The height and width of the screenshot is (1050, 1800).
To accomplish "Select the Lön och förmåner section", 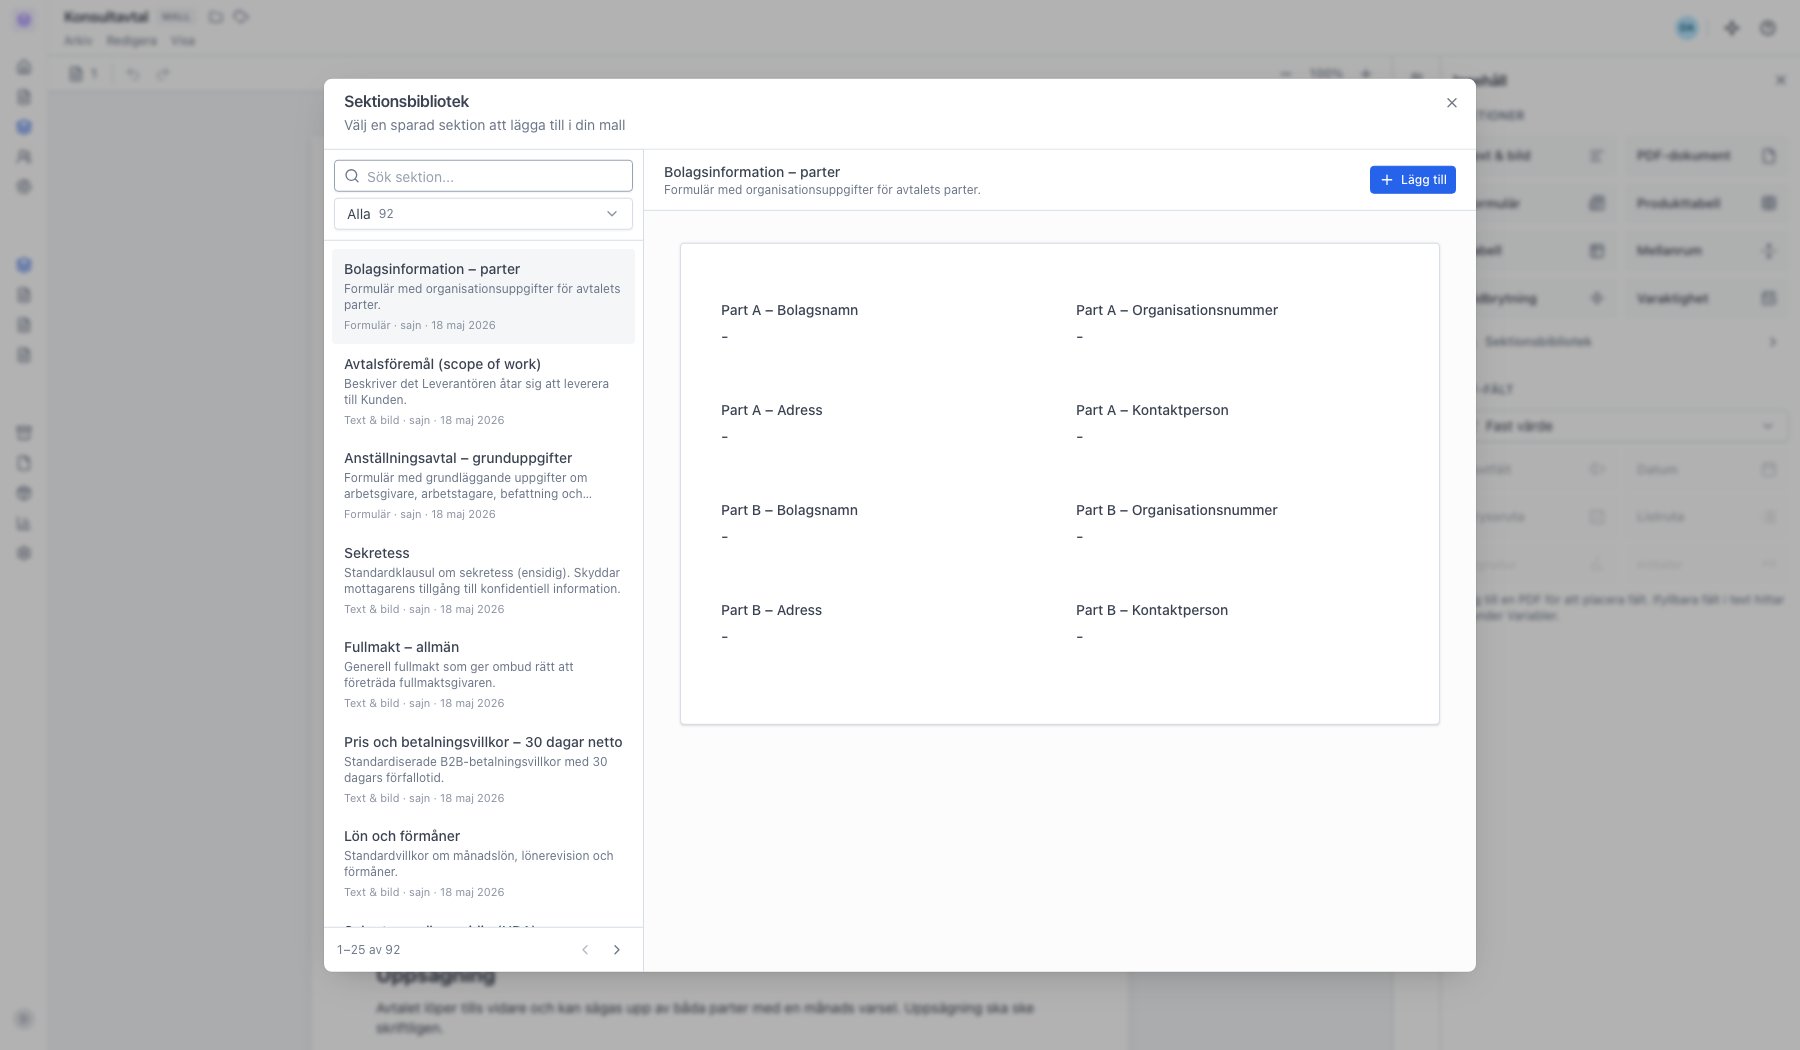I will [x=483, y=863].
